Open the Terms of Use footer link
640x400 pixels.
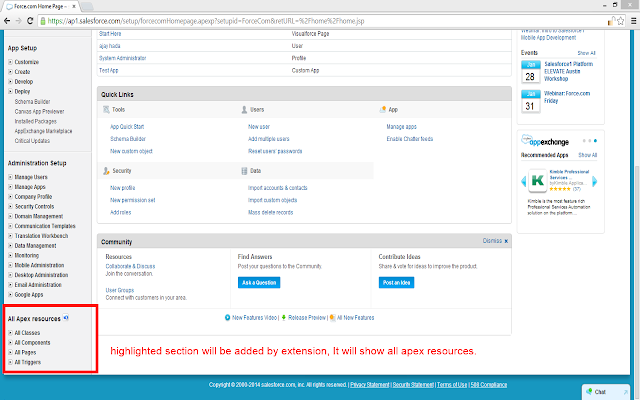[452, 384]
